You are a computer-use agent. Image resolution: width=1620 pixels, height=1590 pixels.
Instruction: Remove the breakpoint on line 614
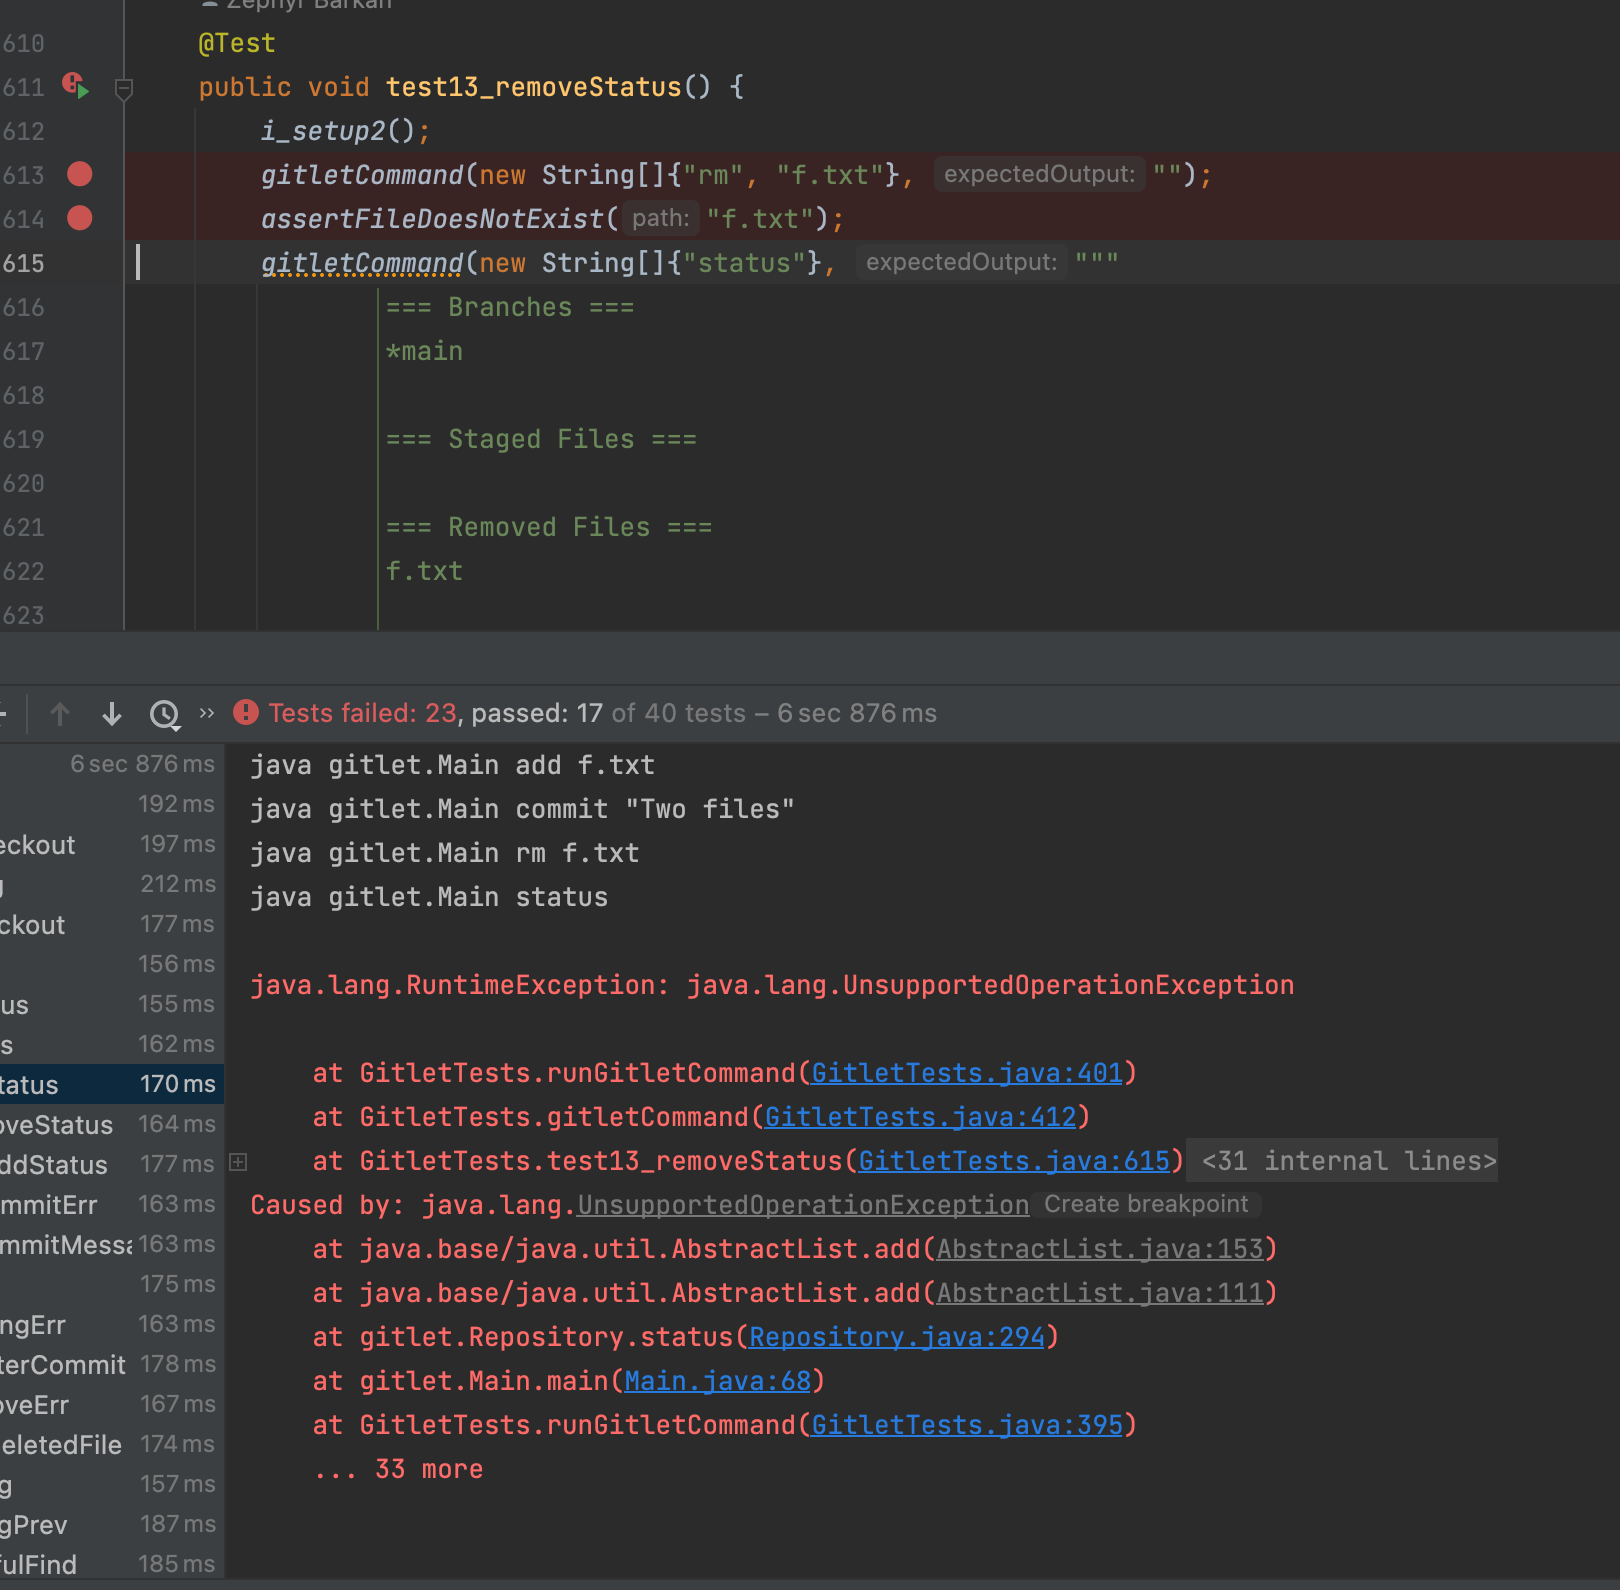tap(80, 219)
